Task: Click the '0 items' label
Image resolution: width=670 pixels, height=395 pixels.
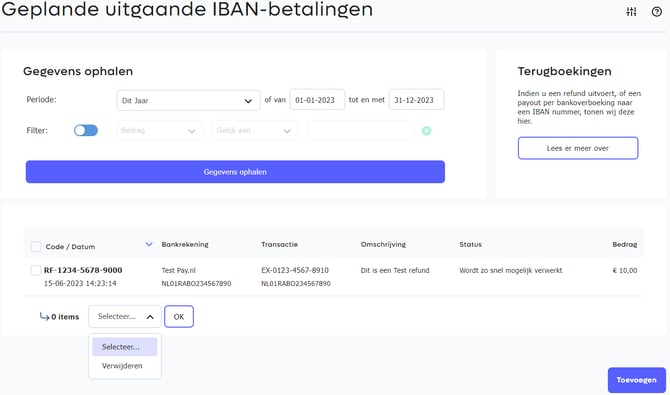Action: pyautogui.click(x=65, y=317)
